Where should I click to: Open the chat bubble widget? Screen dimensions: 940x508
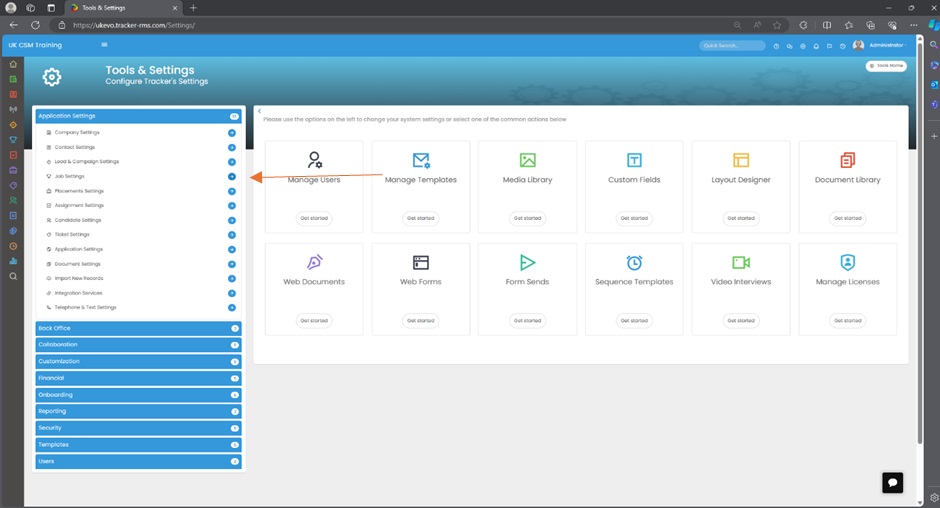(x=892, y=482)
